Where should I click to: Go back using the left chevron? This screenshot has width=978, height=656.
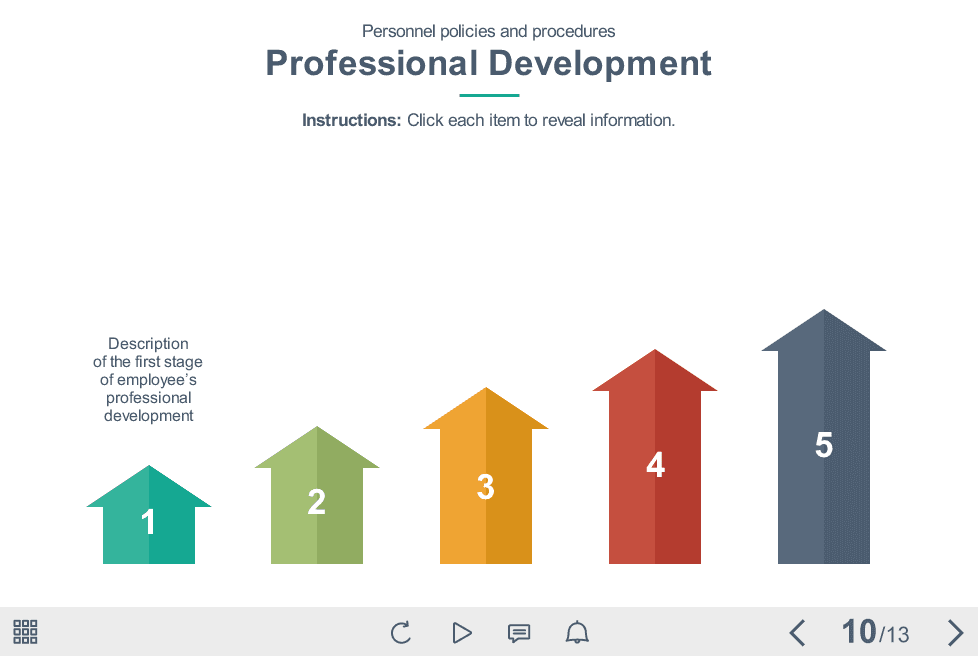tap(797, 632)
